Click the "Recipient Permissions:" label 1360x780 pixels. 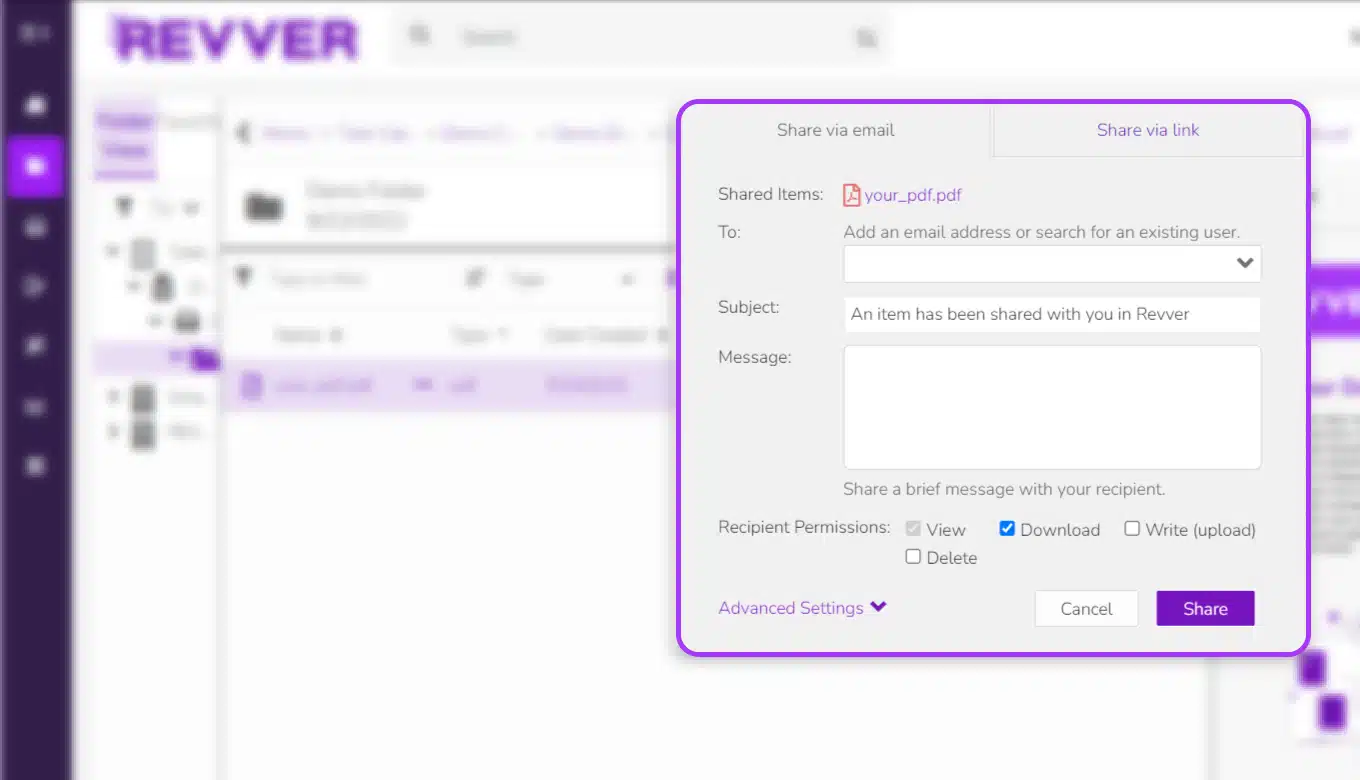[804, 527]
